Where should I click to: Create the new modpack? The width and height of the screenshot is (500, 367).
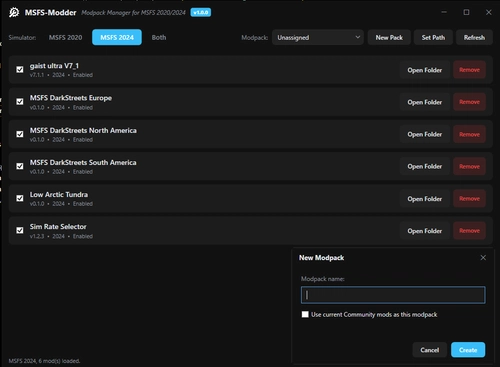click(468, 350)
